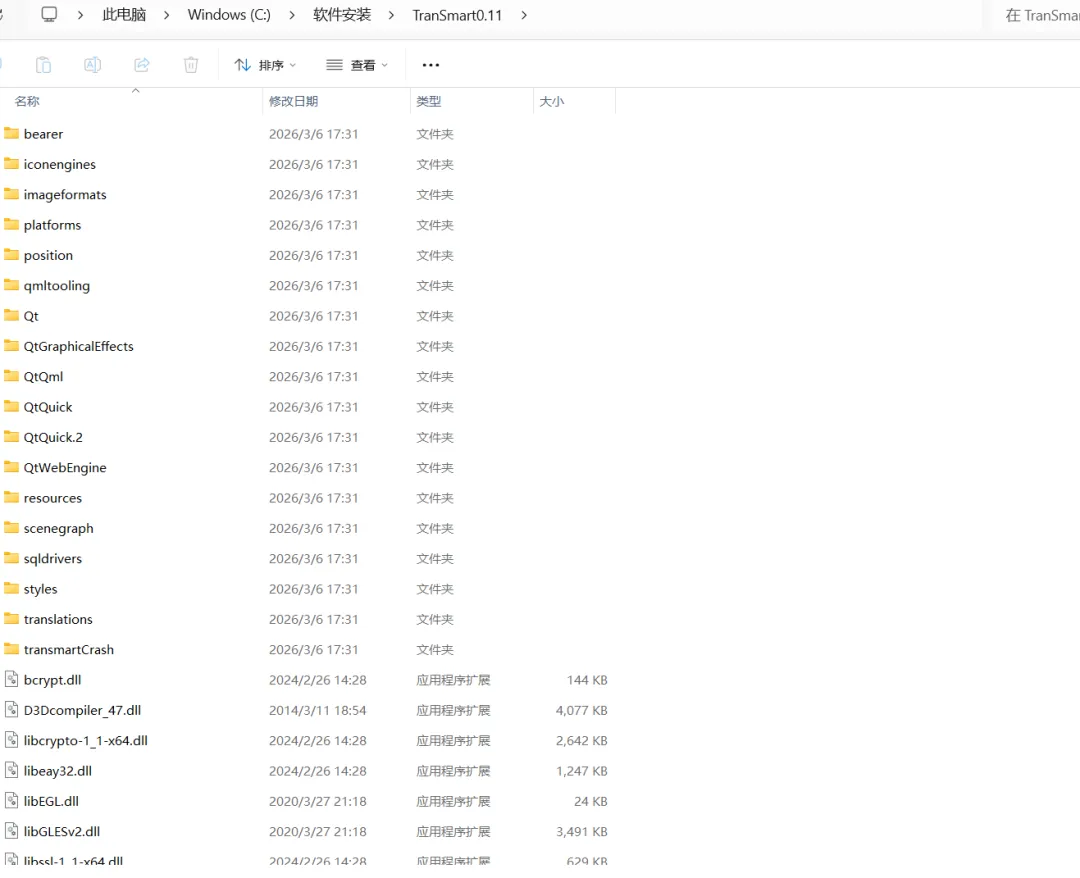Click the 144 KB size of bcrypt.dll

587,680
